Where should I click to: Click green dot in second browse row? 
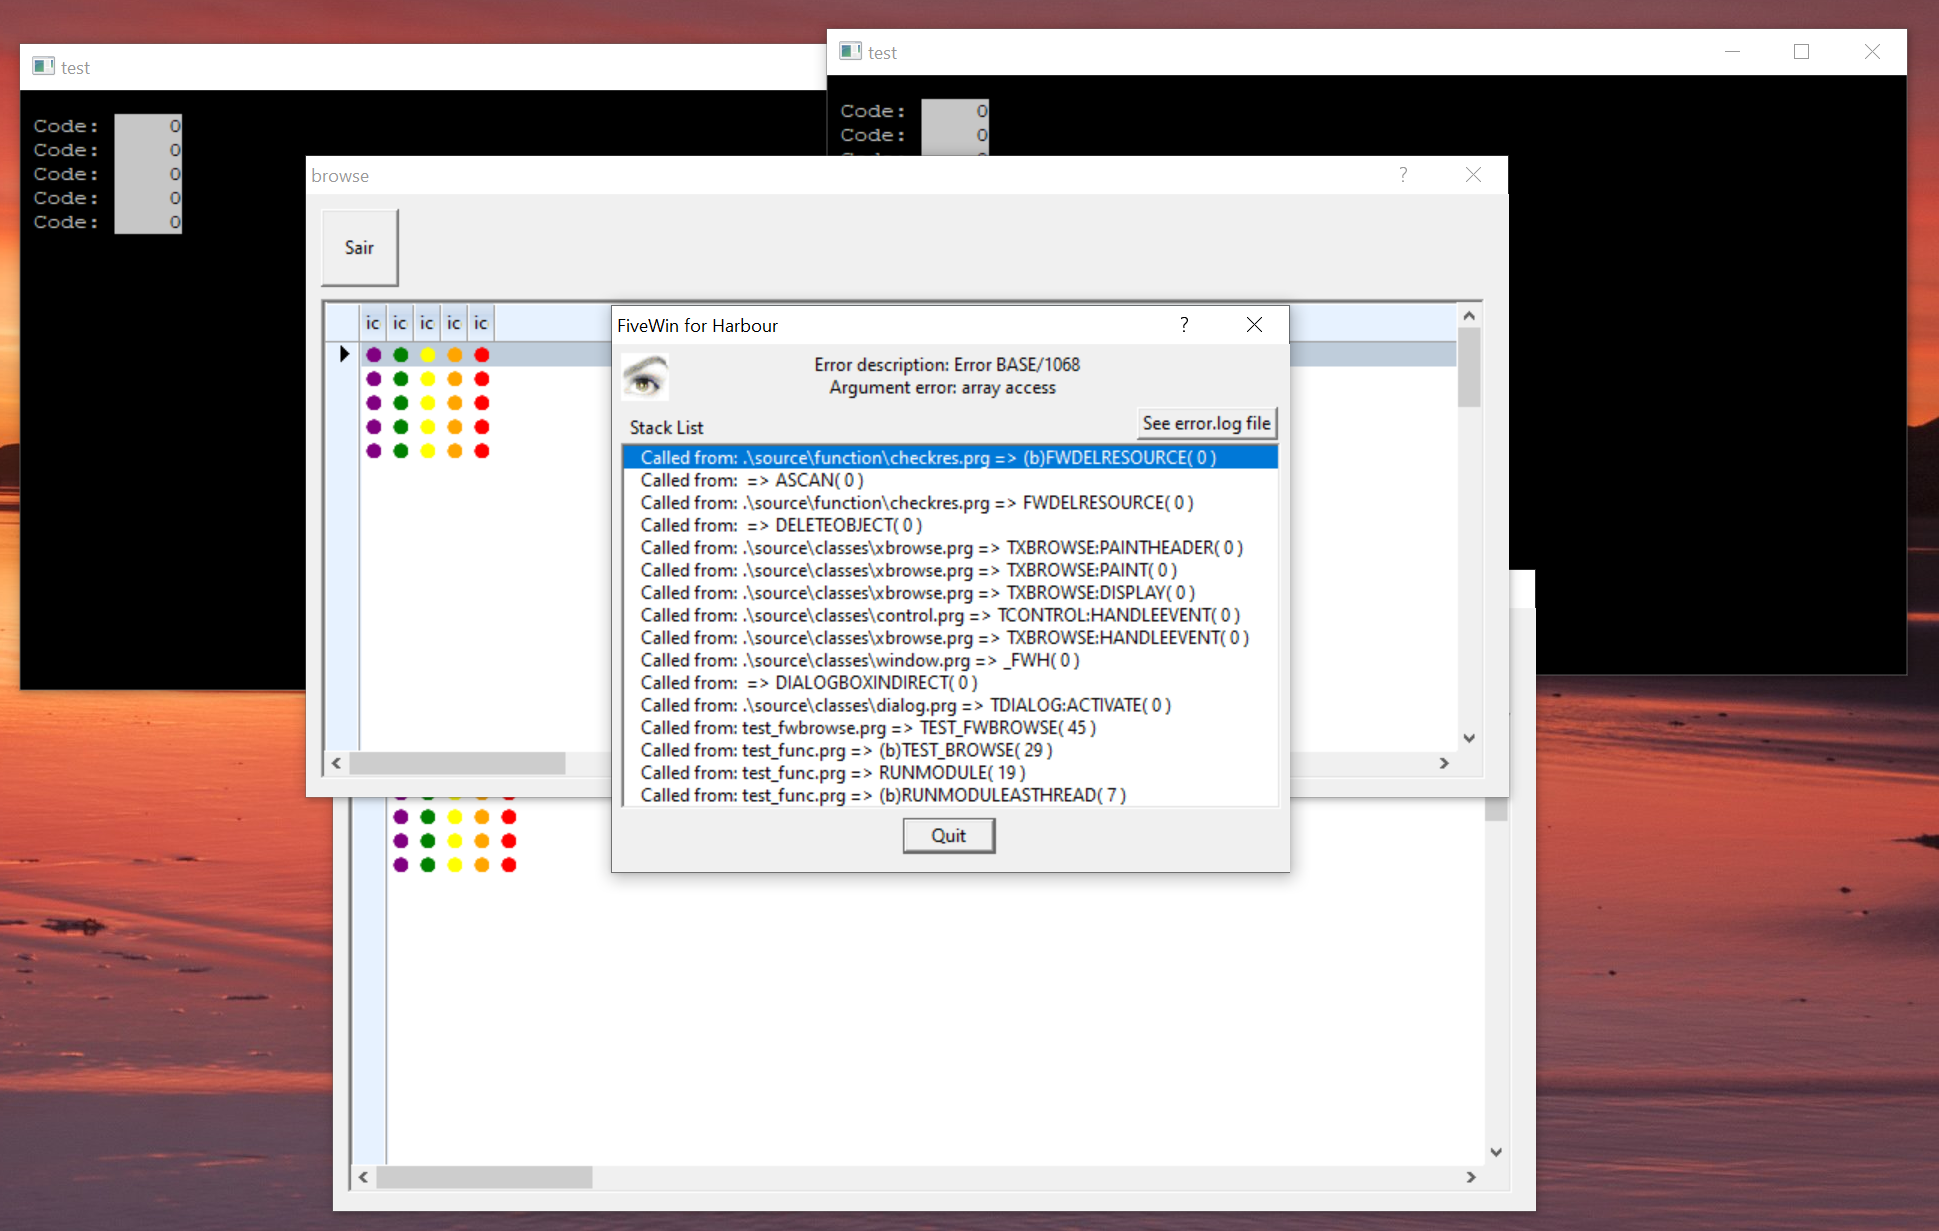(x=401, y=379)
